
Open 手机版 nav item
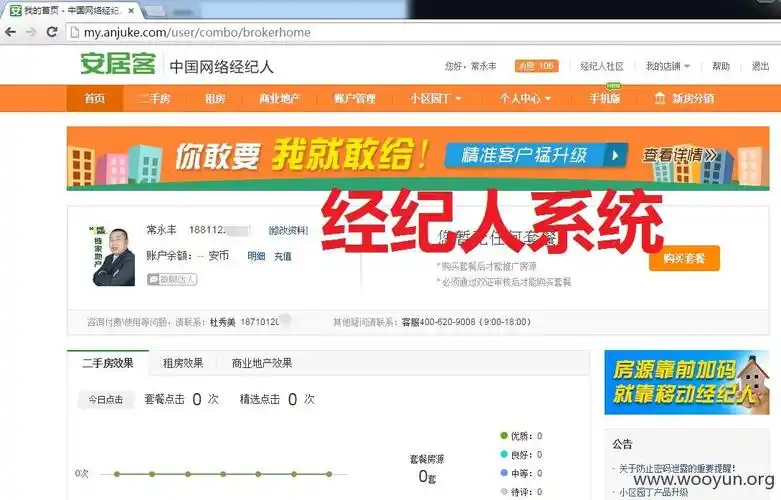(x=605, y=98)
